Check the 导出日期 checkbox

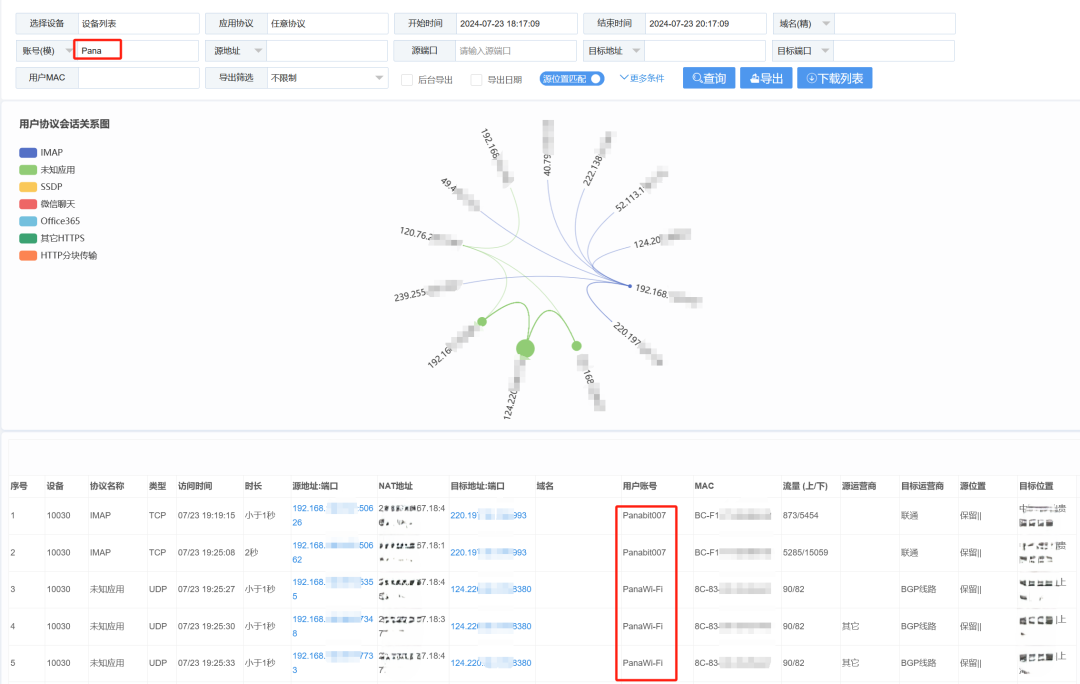[476, 80]
